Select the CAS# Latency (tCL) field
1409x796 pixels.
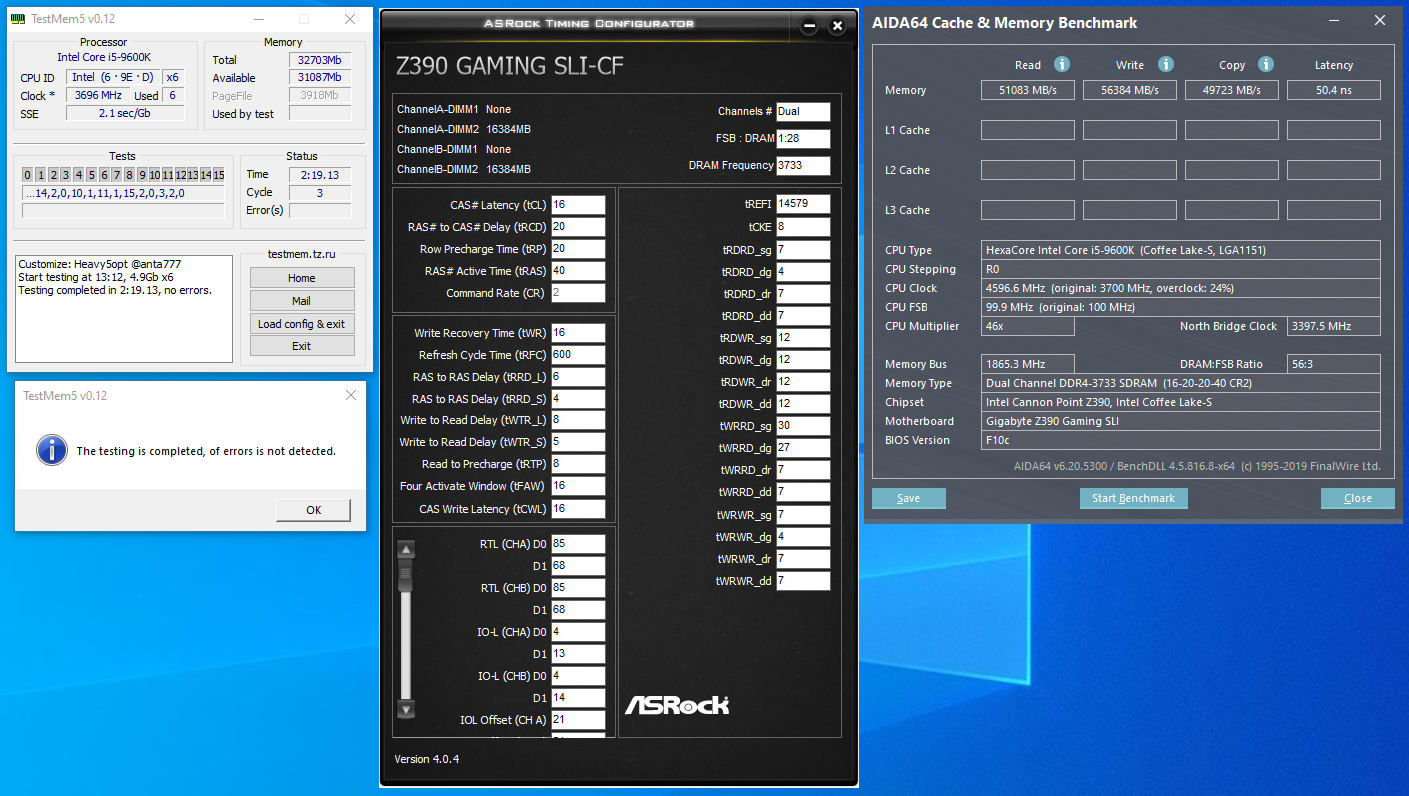click(578, 205)
